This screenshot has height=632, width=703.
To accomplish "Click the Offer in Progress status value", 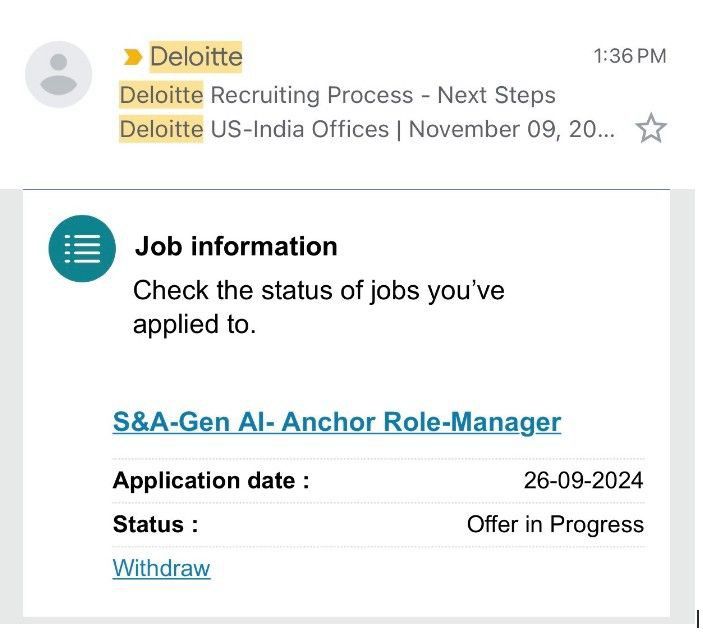I will click(555, 524).
